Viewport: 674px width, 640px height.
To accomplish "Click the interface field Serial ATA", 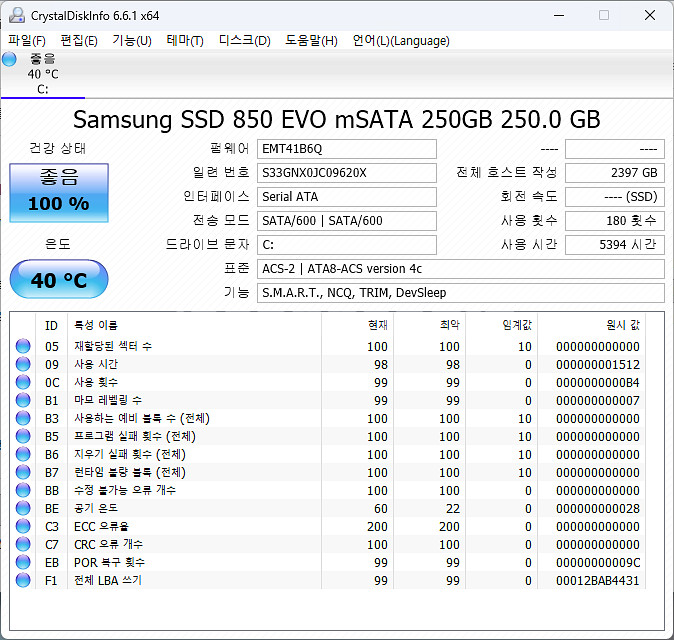I will pyautogui.click(x=347, y=197).
